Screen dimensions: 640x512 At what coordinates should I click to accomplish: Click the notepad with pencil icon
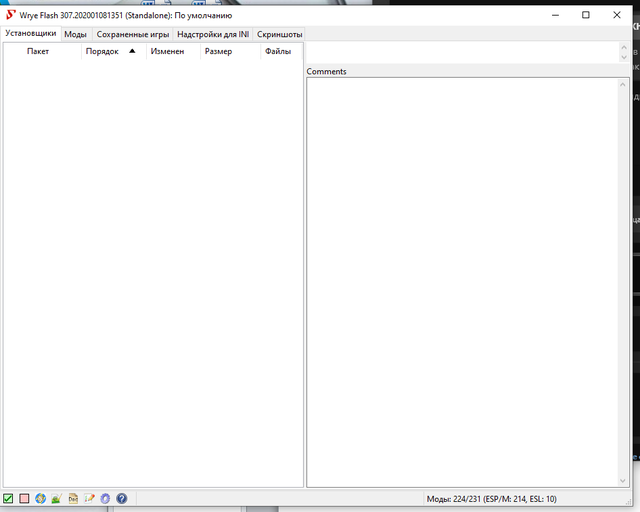89,498
